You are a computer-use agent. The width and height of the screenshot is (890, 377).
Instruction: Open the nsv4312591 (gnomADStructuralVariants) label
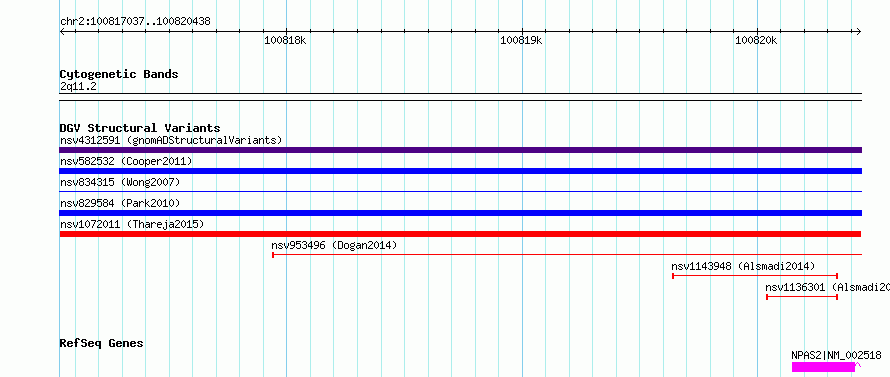pyautogui.click(x=171, y=140)
